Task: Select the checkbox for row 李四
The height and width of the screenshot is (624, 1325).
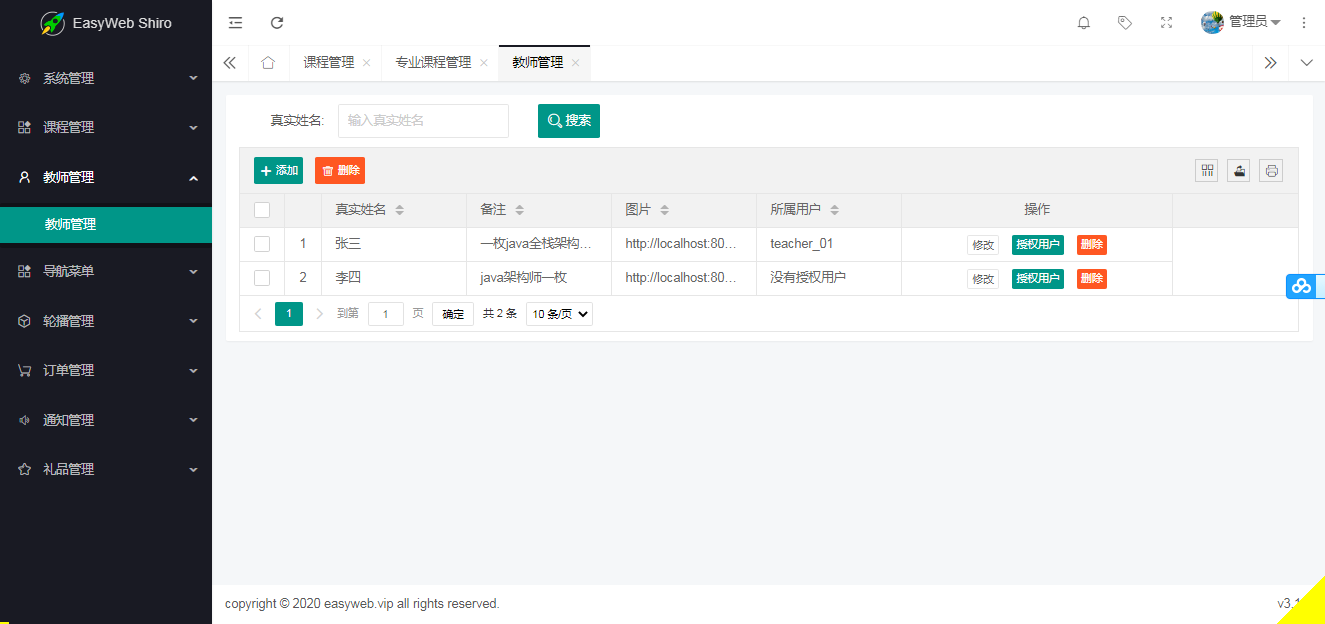Action: pyautogui.click(x=262, y=278)
